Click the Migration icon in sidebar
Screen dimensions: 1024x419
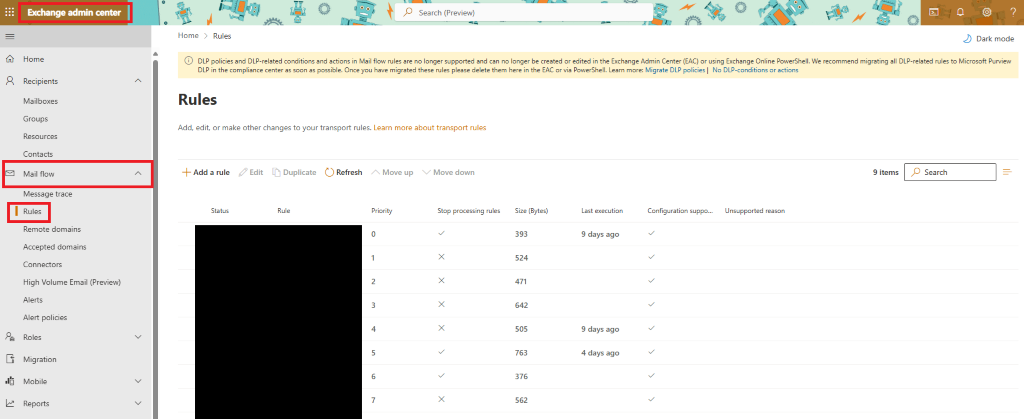(x=10, y=359)
